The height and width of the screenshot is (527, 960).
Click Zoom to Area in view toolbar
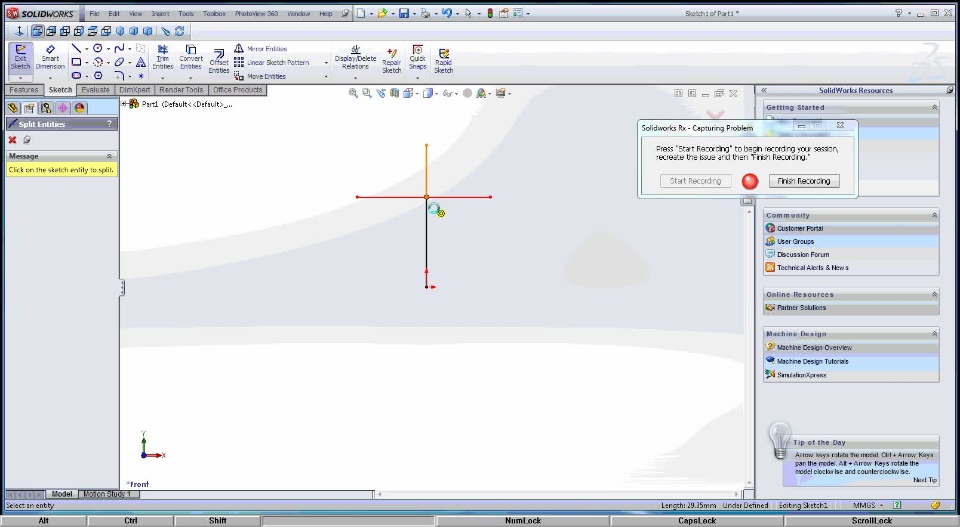pyautogui.click(x=367, y=93)
